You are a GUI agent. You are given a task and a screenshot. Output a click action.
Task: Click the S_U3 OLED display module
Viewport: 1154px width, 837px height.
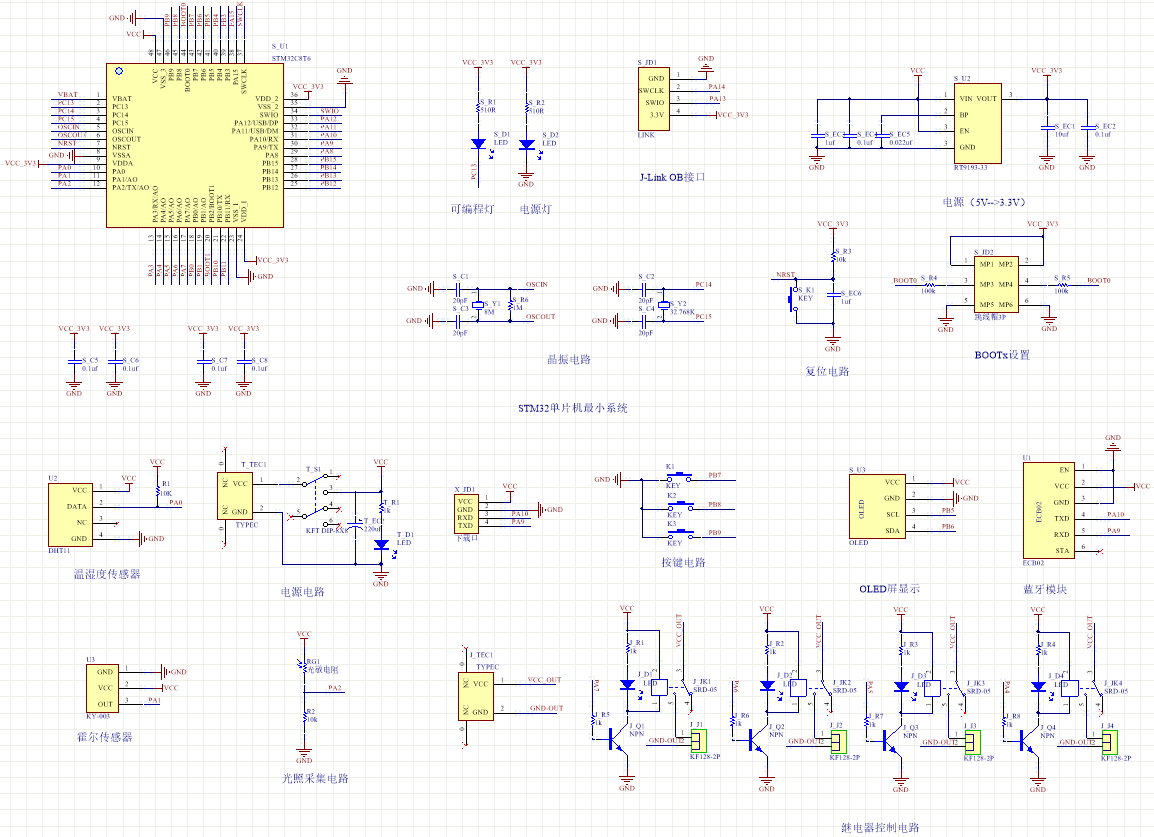877,506
